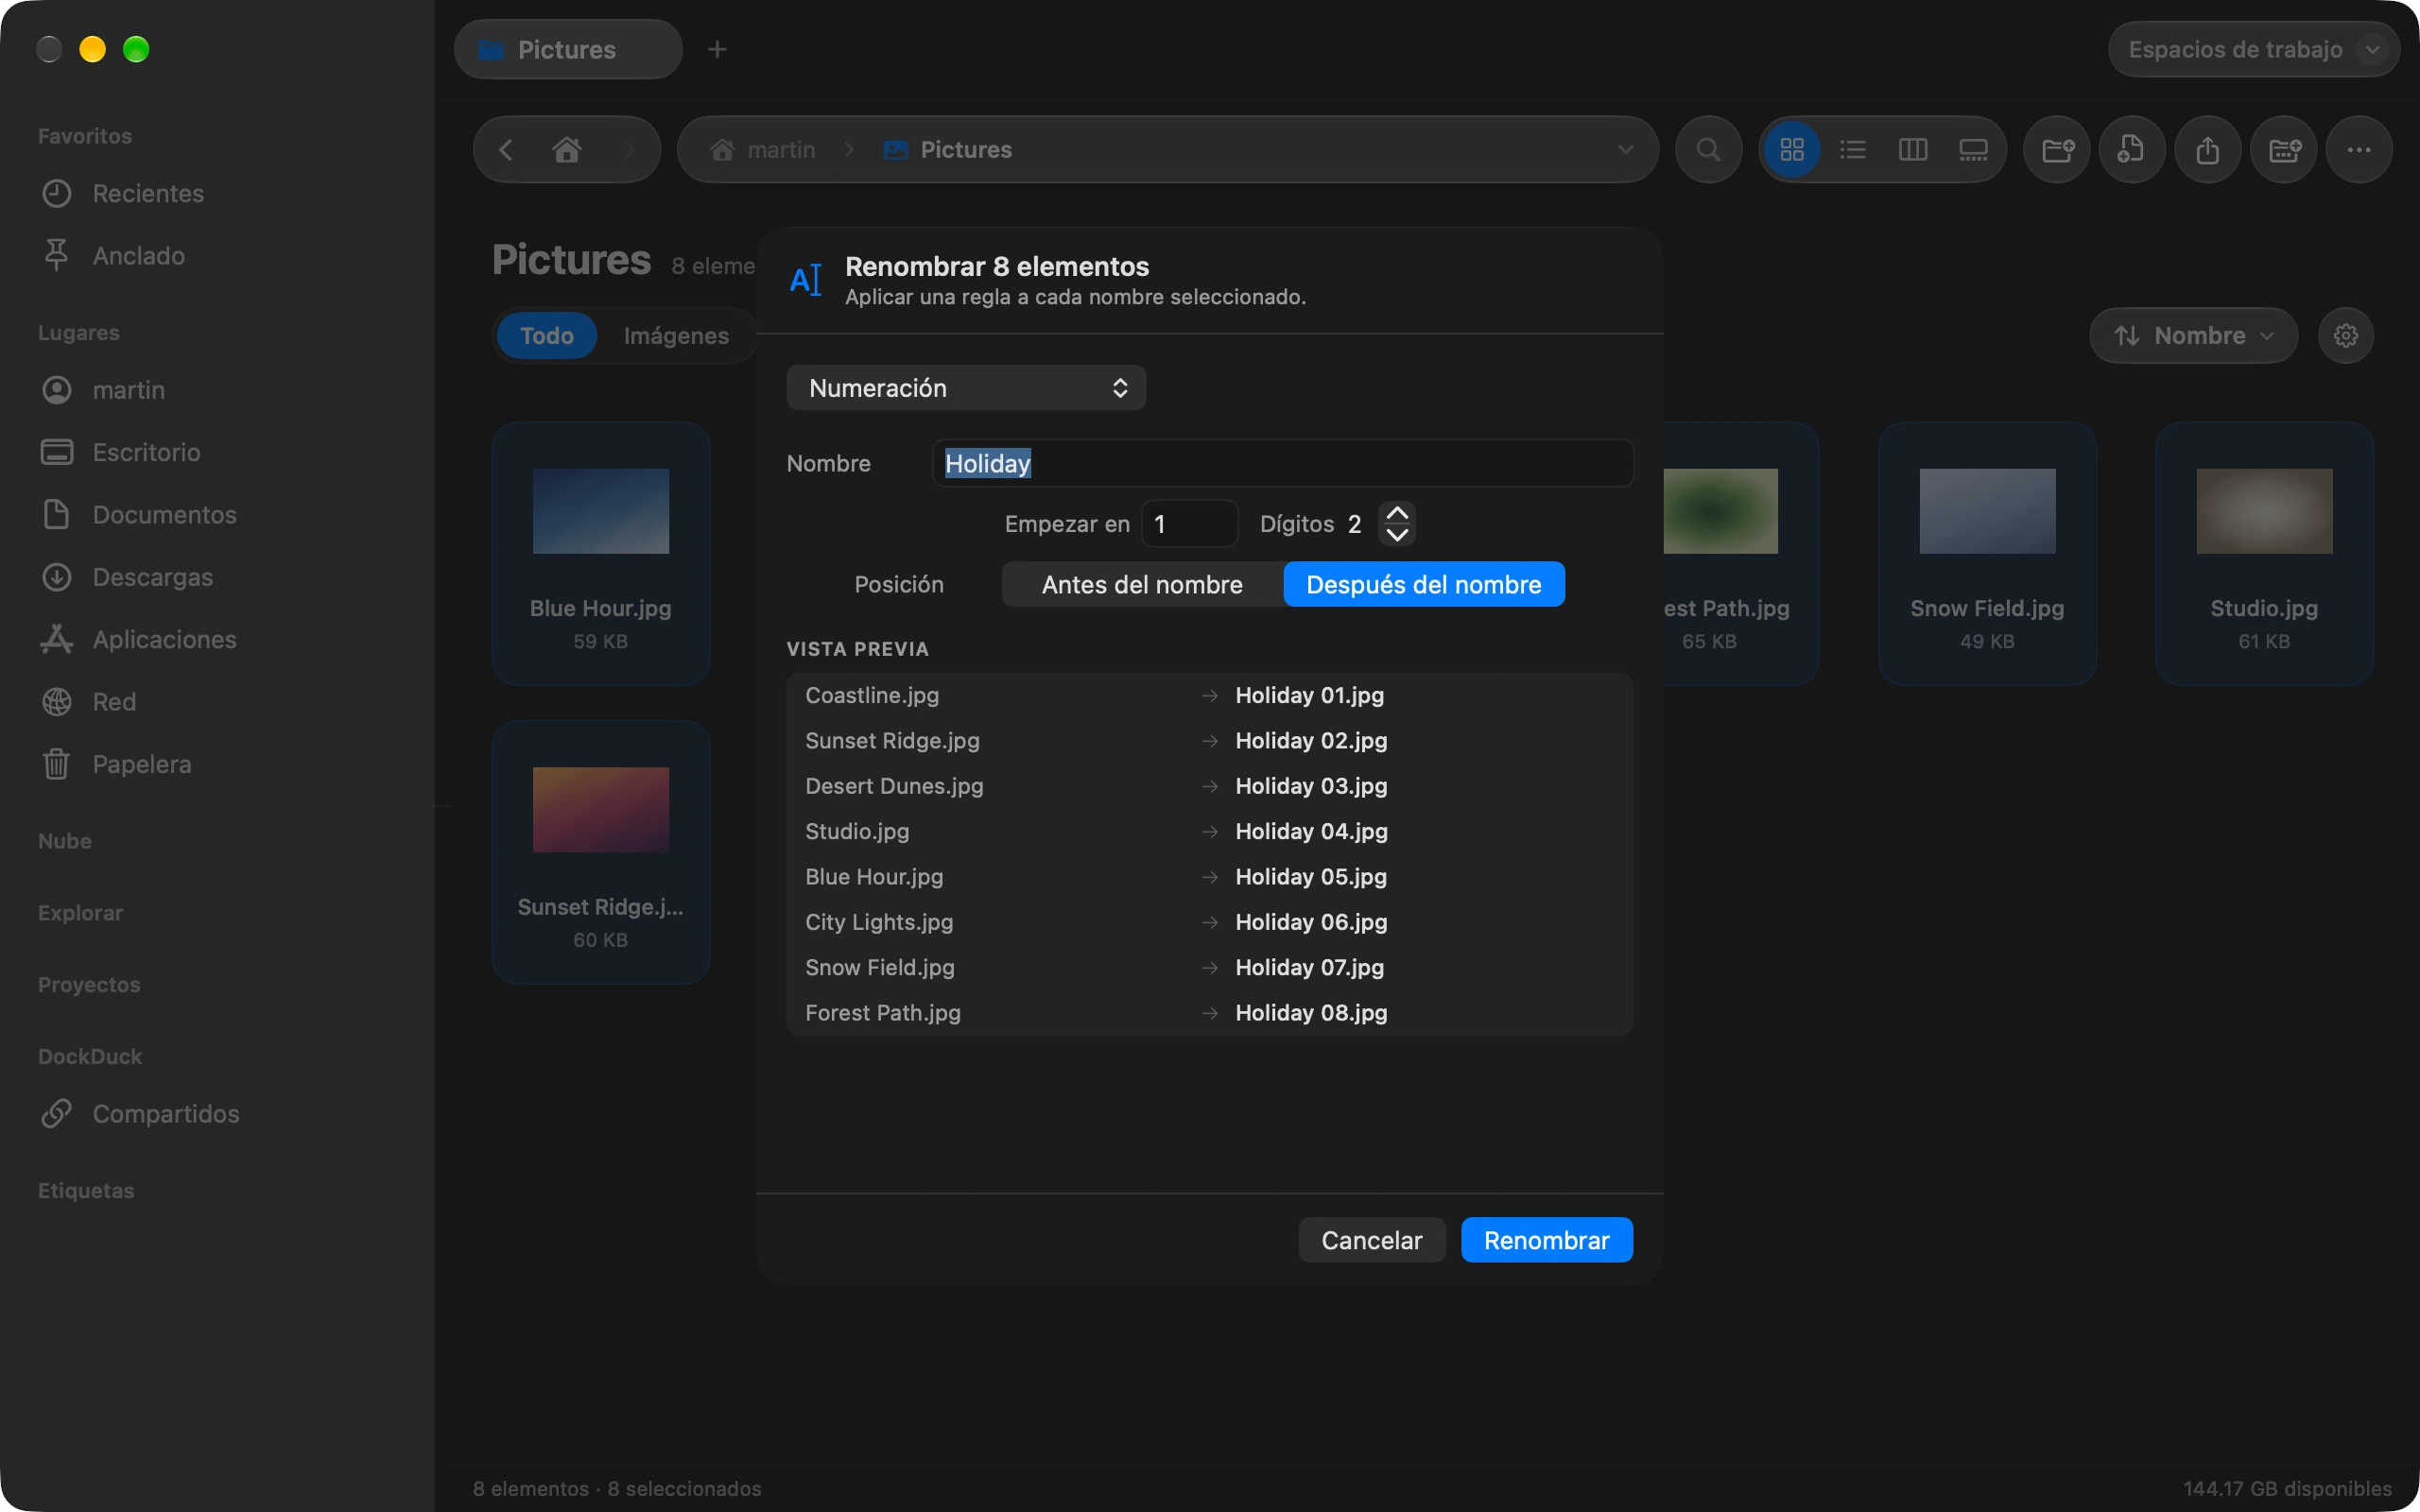Switch to icon grid view

pos(1792,150)
